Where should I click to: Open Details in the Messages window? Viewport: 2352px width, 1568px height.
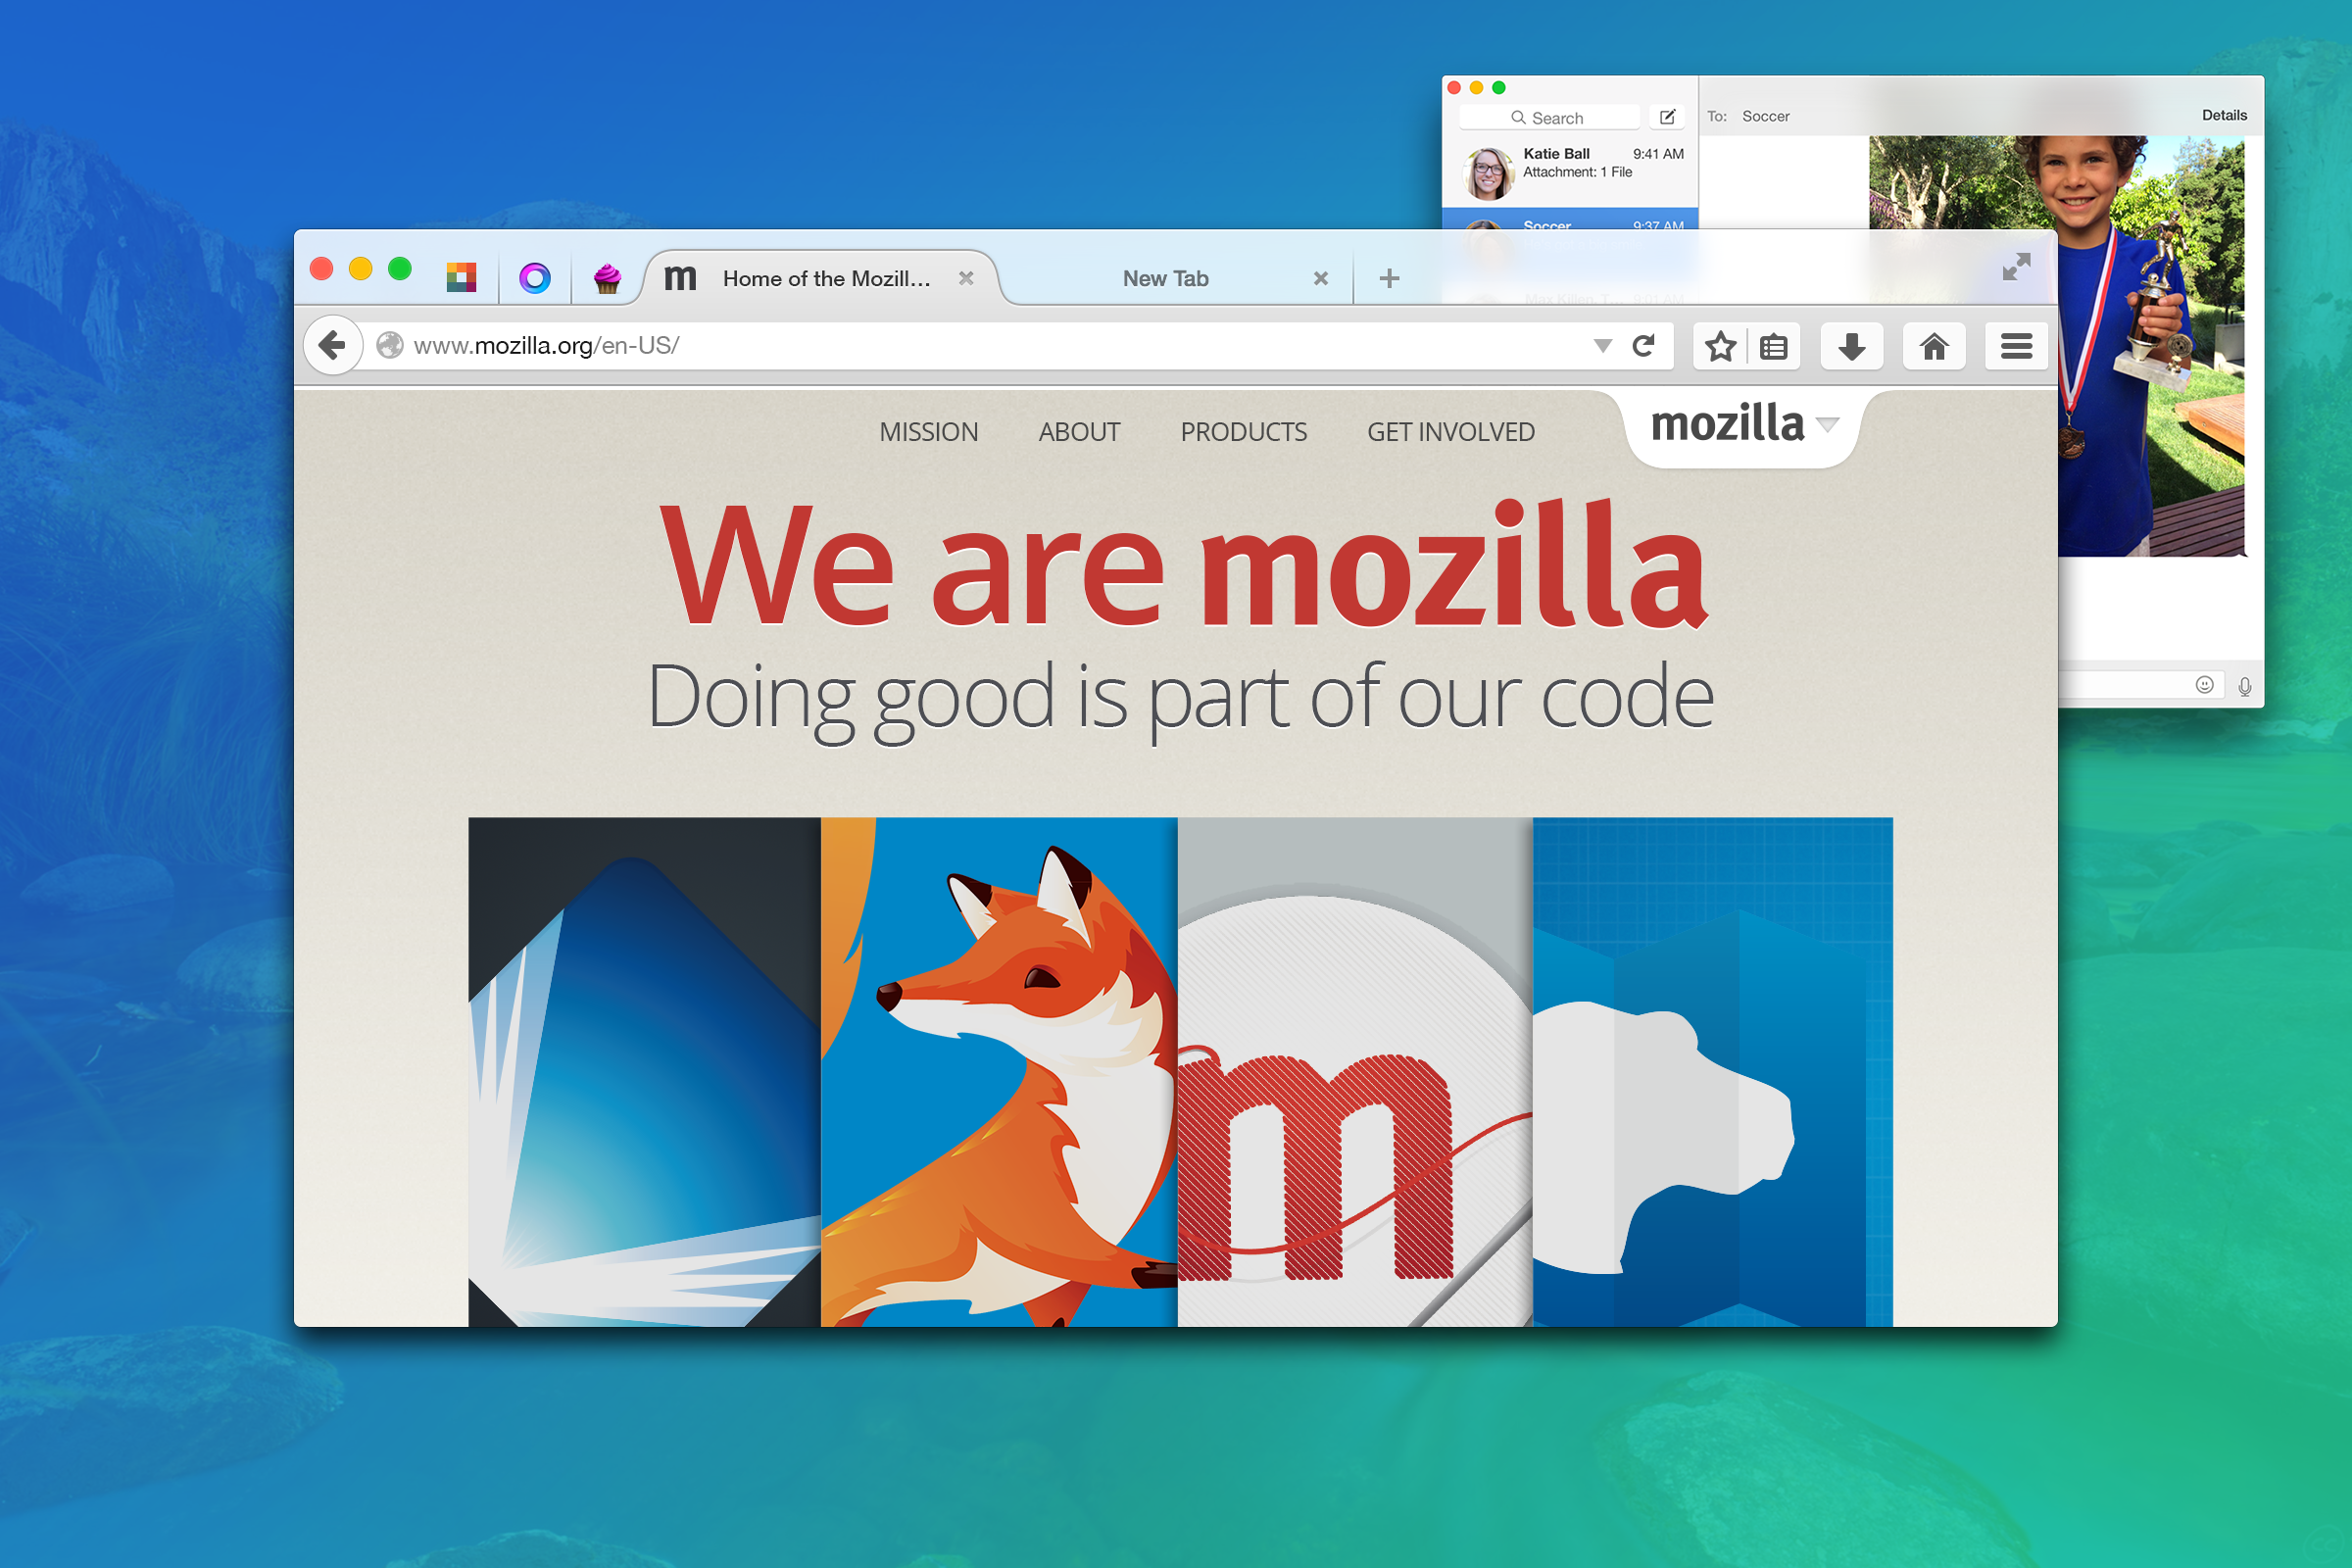(2224, 115)
